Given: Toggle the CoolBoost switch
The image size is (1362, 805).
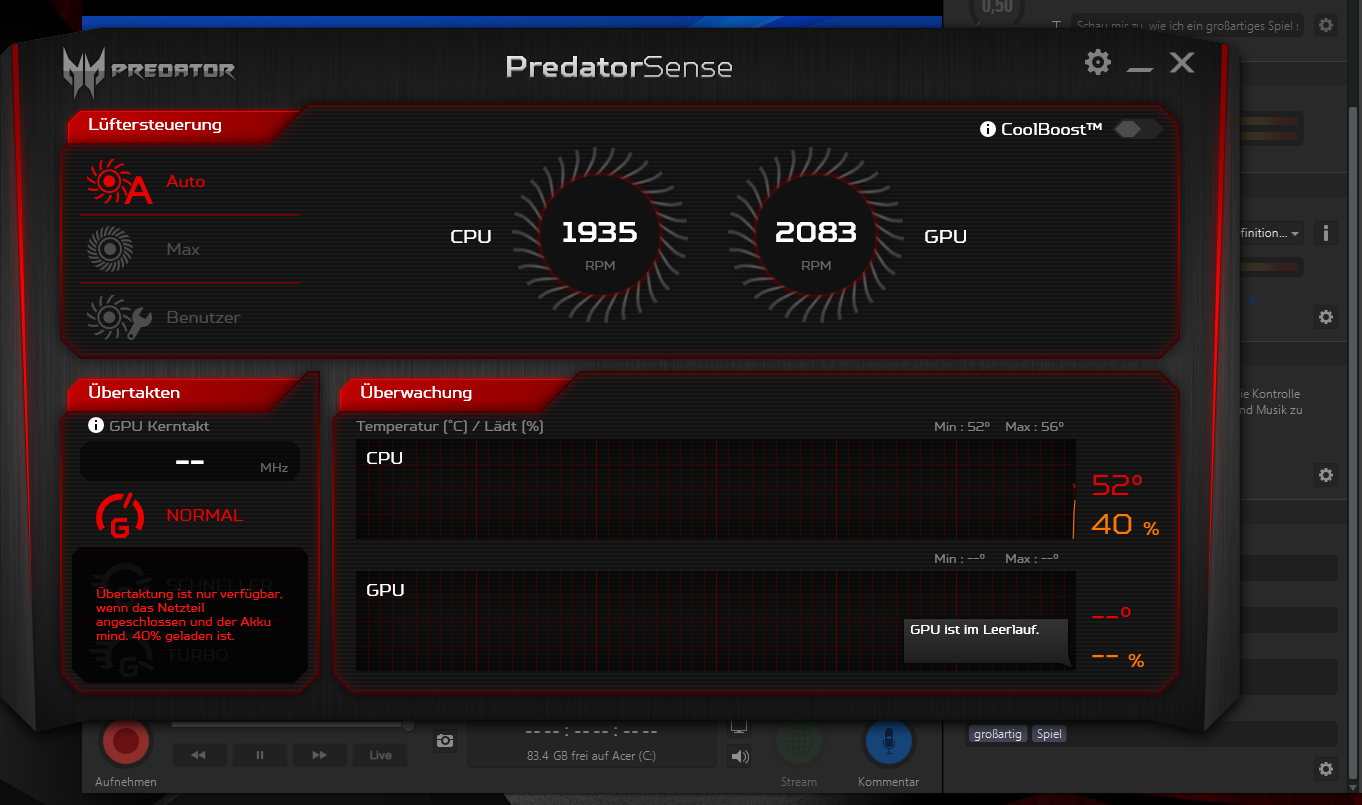Looking at the screenshot, I should pyautogui.click(x=1137, y=129).
